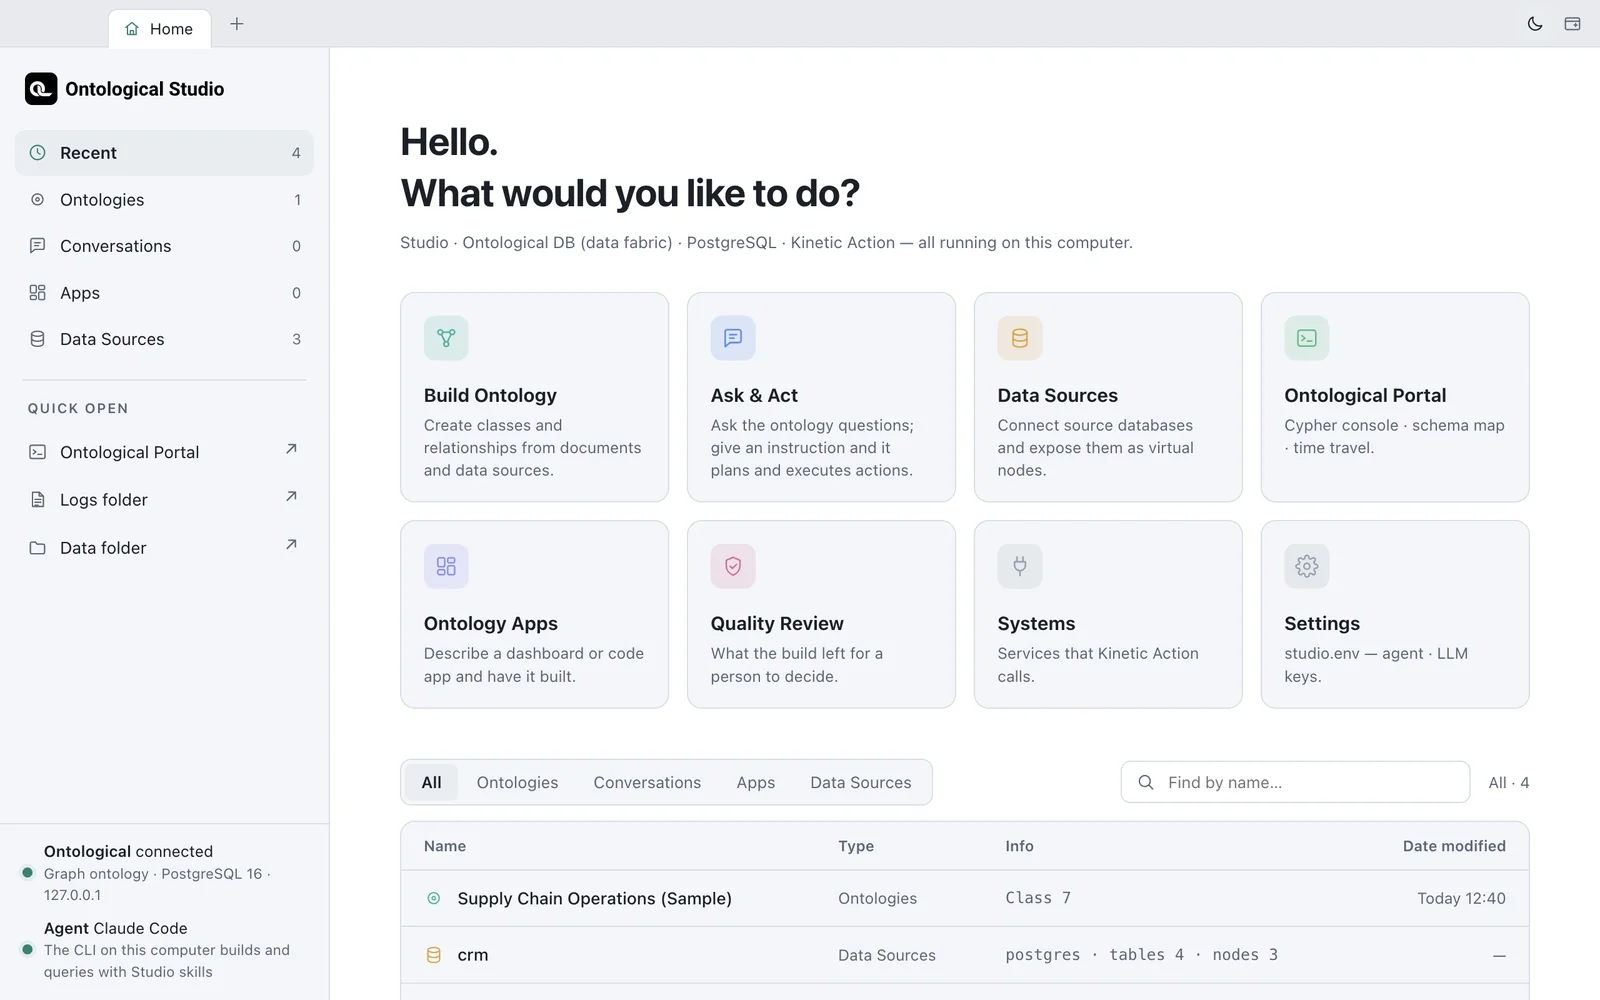Click the Quality Review shield icon
Screen dimensions: 1600x1000
pyautogui.click(x=733, y=566)
